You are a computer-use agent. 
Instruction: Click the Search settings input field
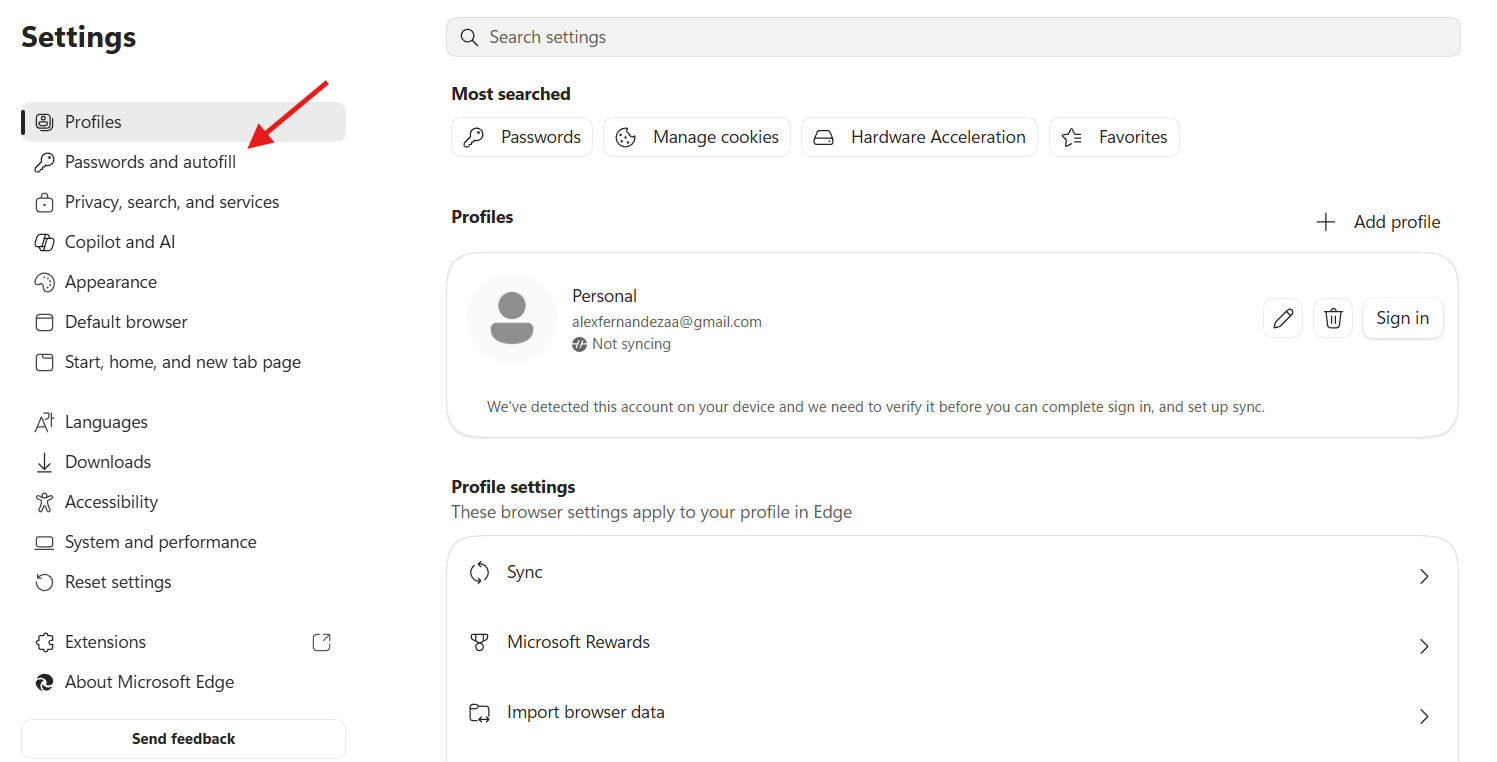tap(953, 37)
